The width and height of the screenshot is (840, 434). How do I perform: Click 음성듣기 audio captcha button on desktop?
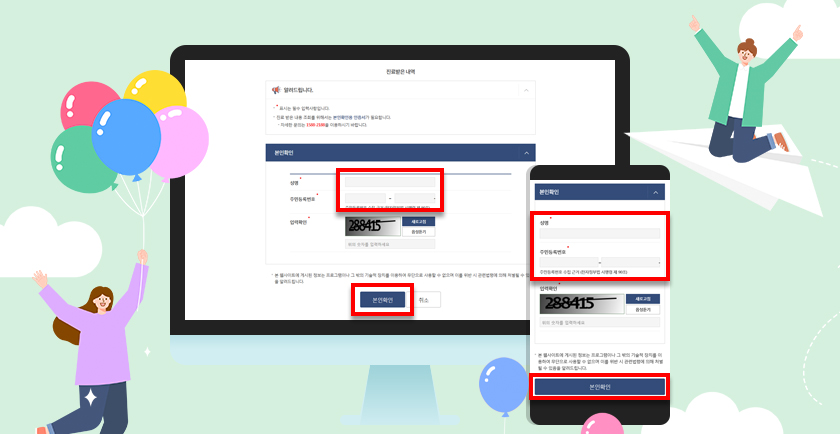coord(418,232)
